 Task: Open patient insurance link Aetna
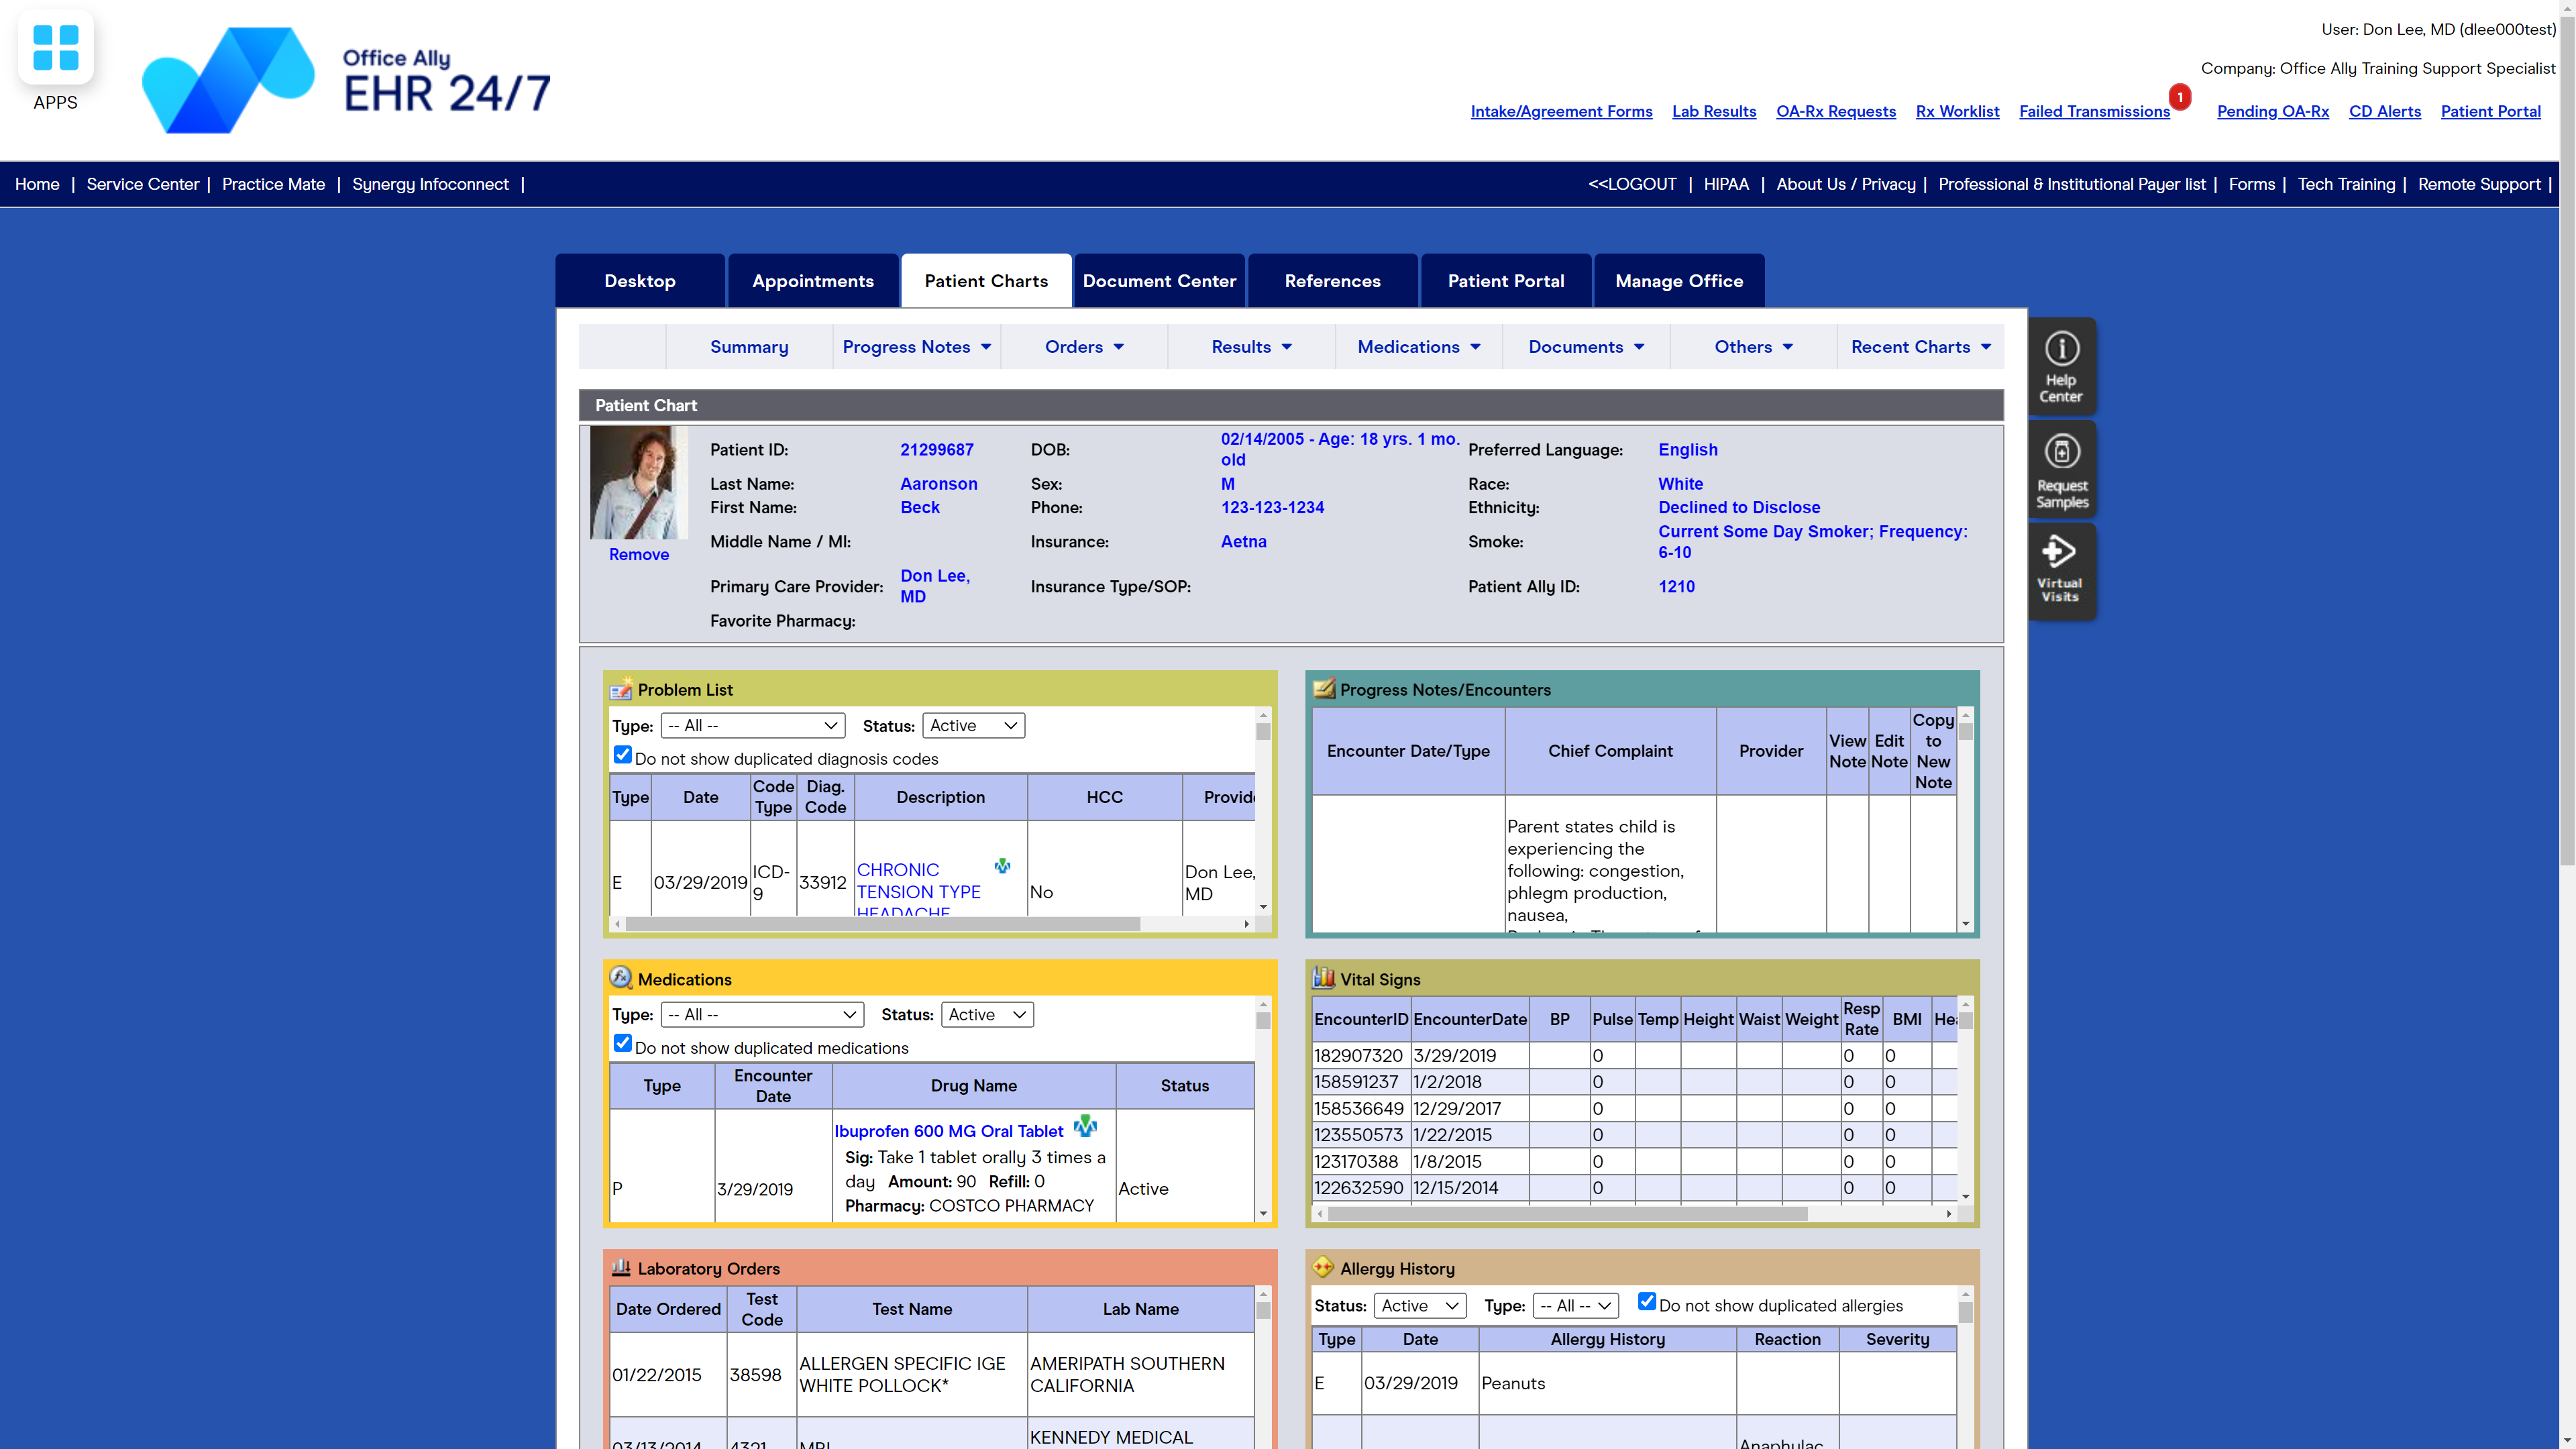[x=1243, y=541]
